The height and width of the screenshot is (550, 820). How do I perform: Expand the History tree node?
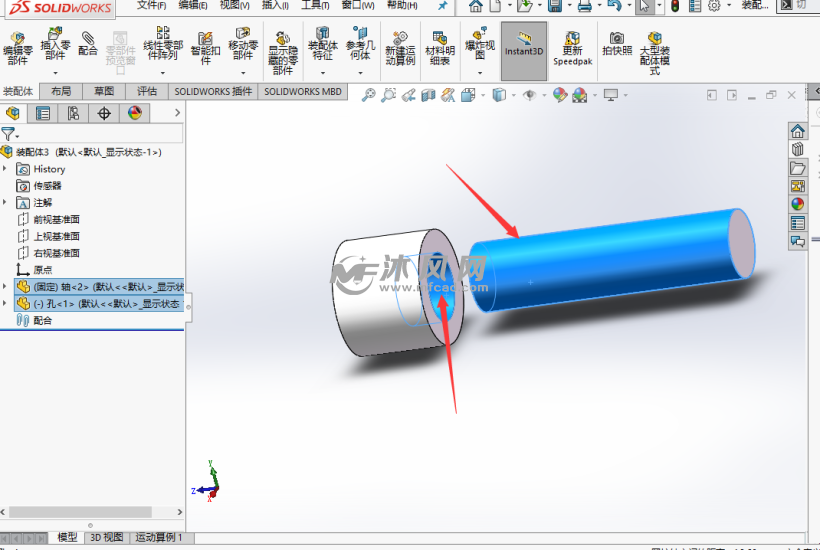click(5, 169)
